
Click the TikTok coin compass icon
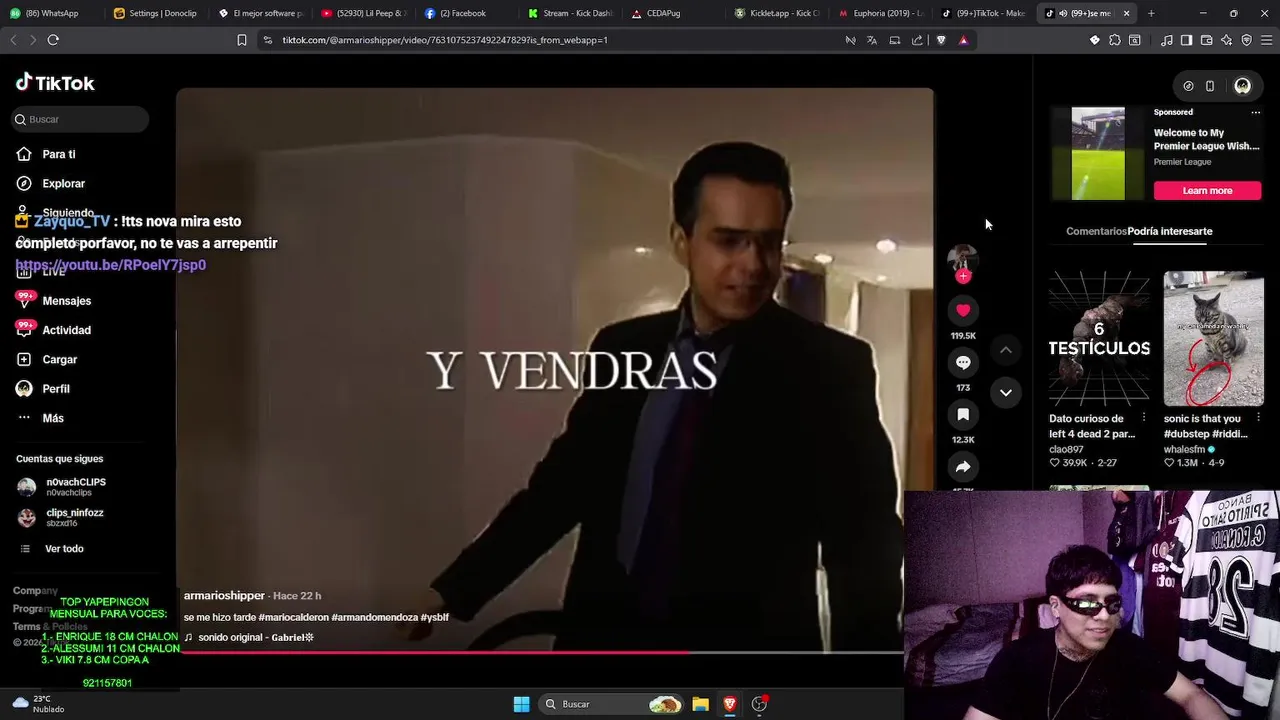tap(1188, 86)
